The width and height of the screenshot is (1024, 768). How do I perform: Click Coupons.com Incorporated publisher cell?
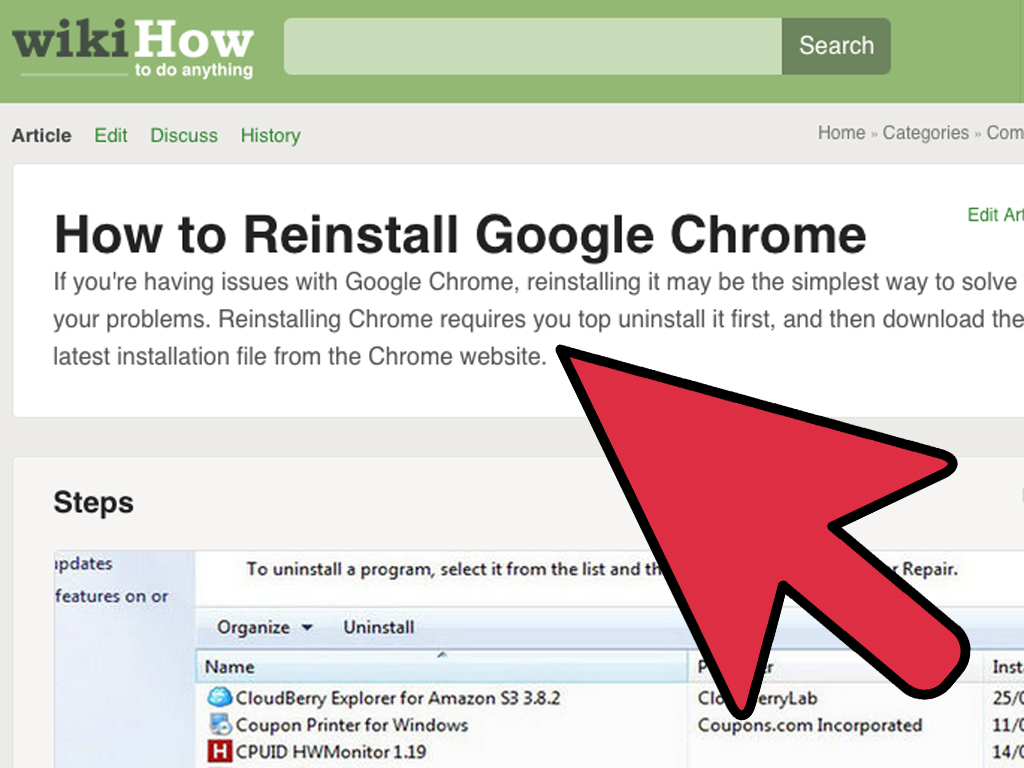click(810, 725)
